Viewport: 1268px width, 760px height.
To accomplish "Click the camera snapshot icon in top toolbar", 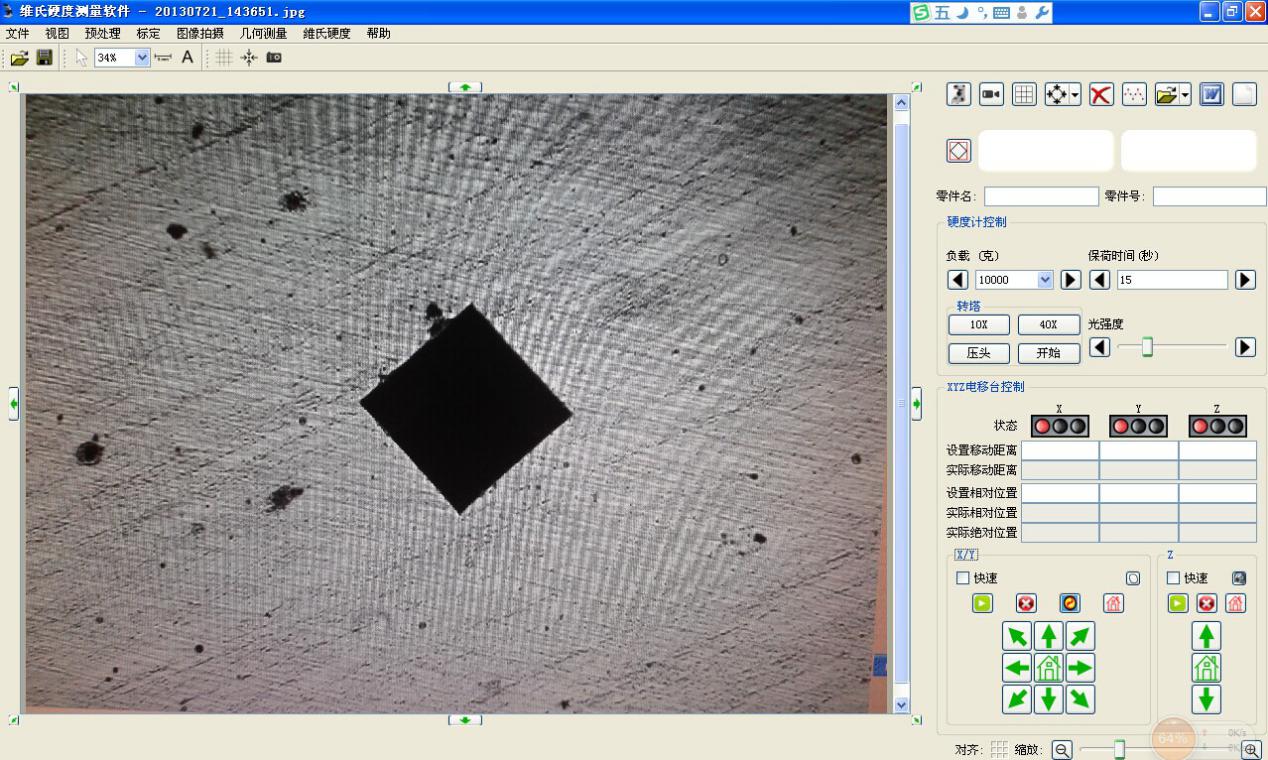I will (273, 58).
